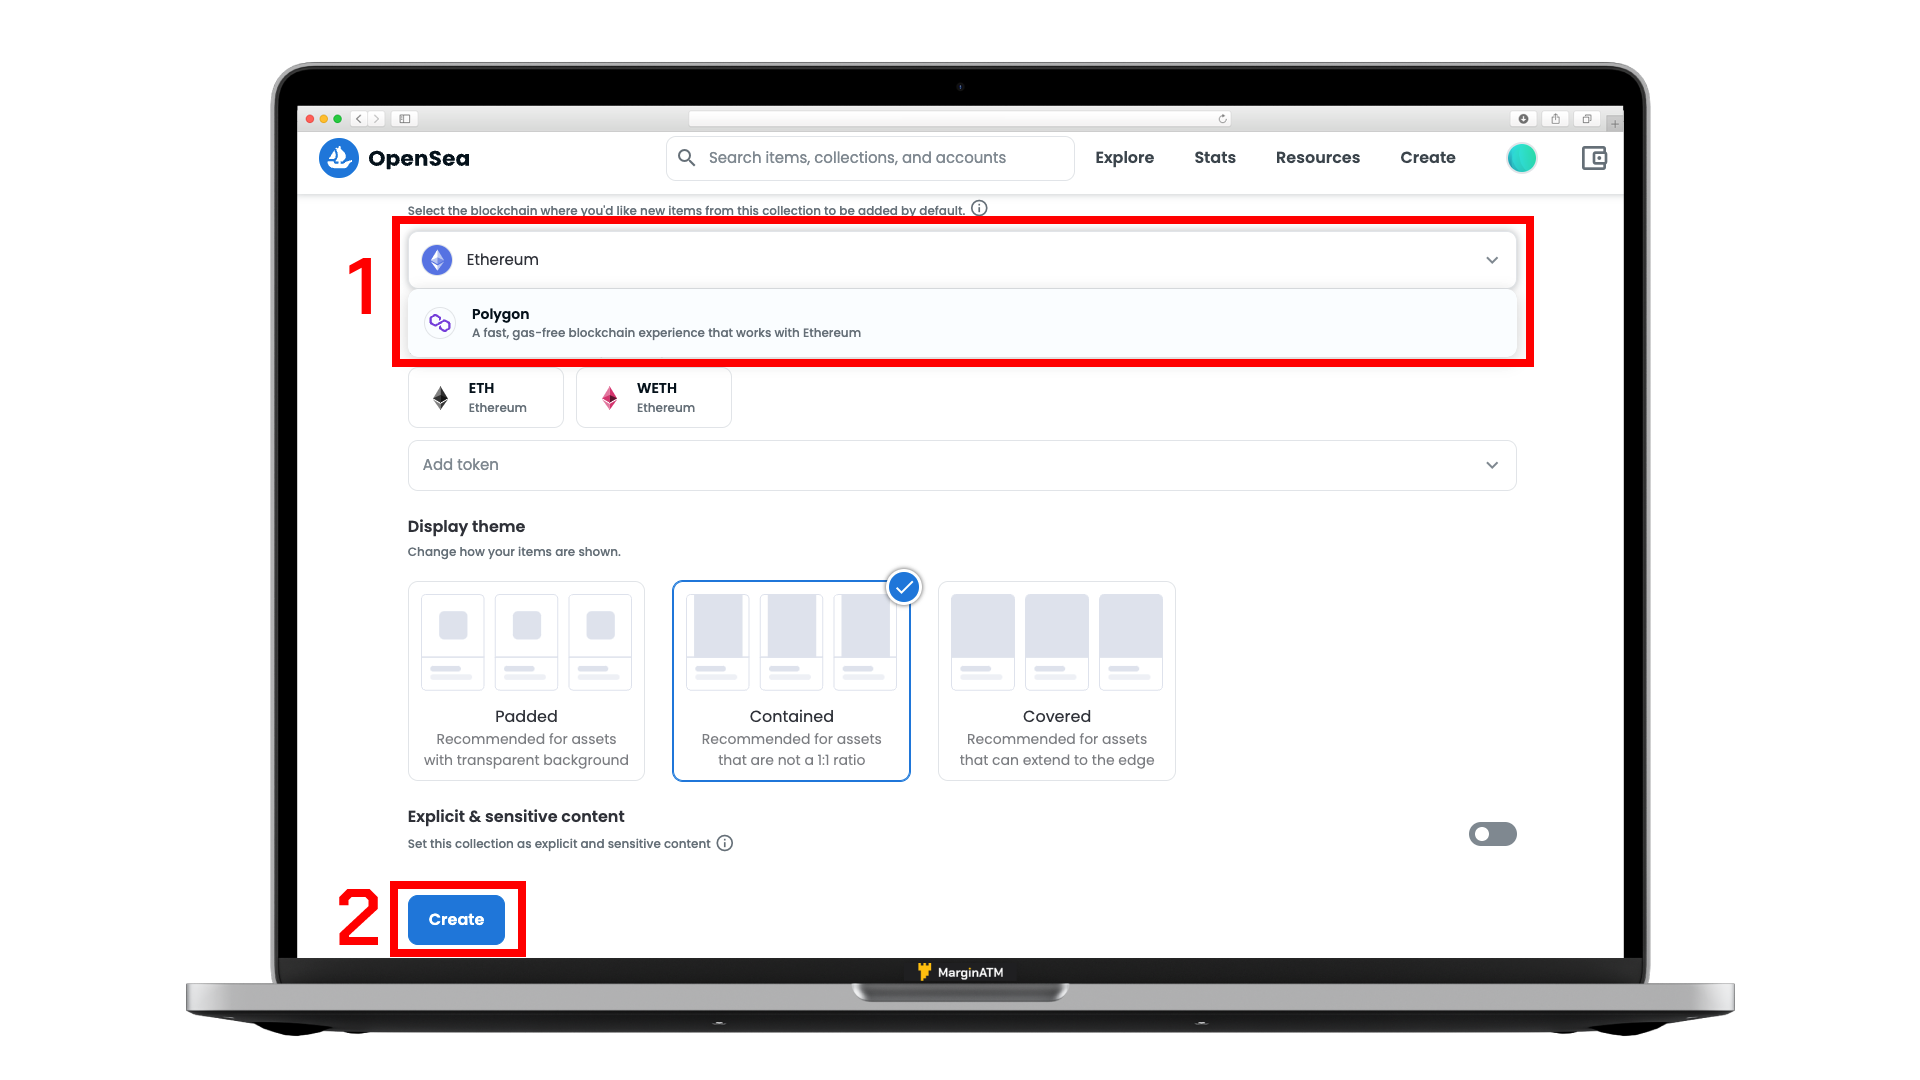Click the black ETH token icon
1920x1080 pixels.
(x=440, y=398)
